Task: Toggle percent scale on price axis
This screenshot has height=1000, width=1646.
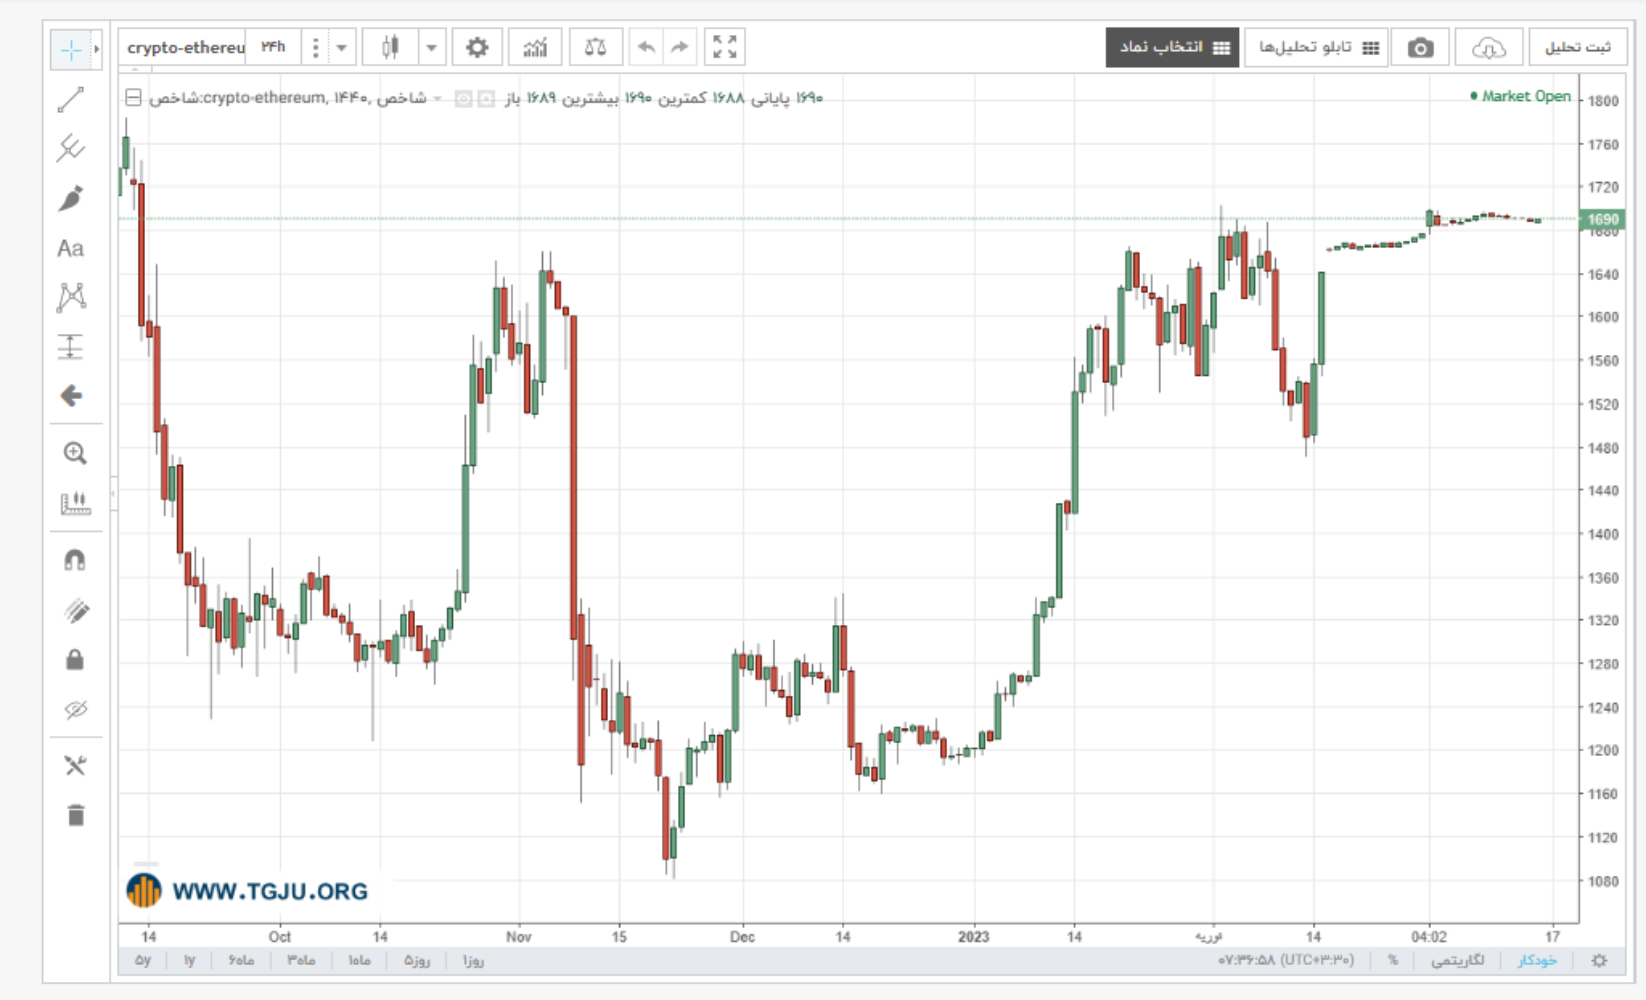Action: [x=1393, y=960]
